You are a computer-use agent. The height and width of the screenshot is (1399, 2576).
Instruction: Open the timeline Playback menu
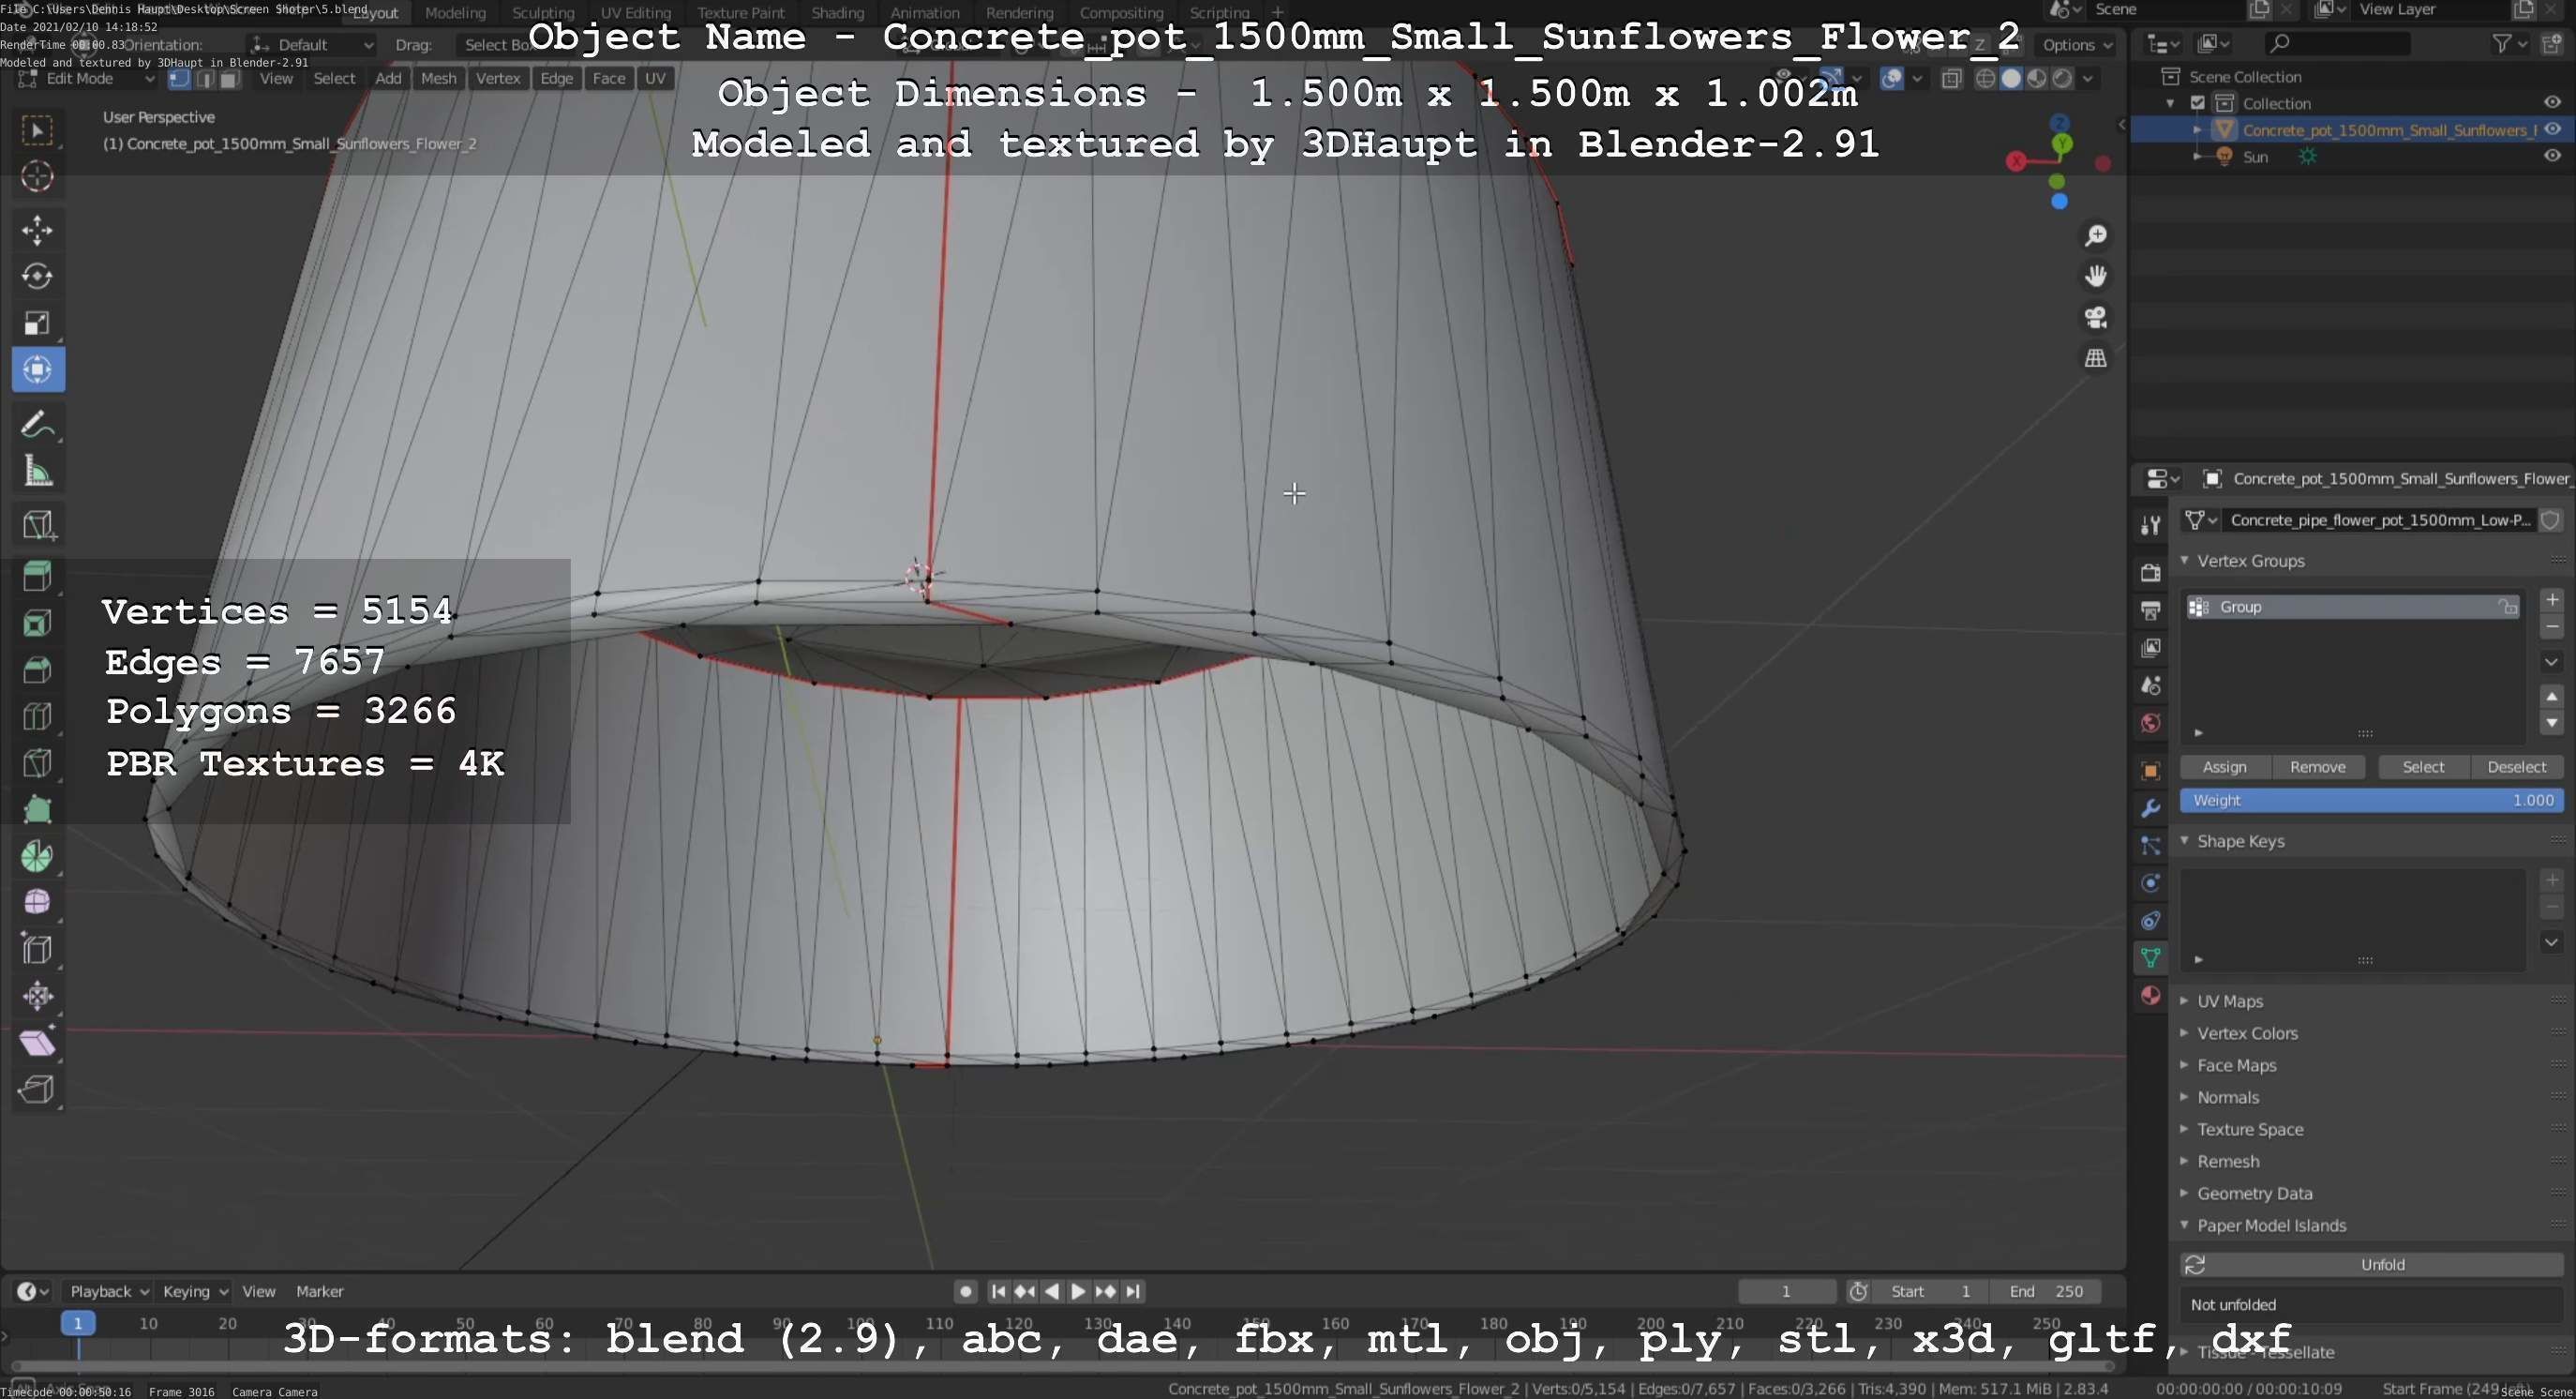pos(107,1291)
